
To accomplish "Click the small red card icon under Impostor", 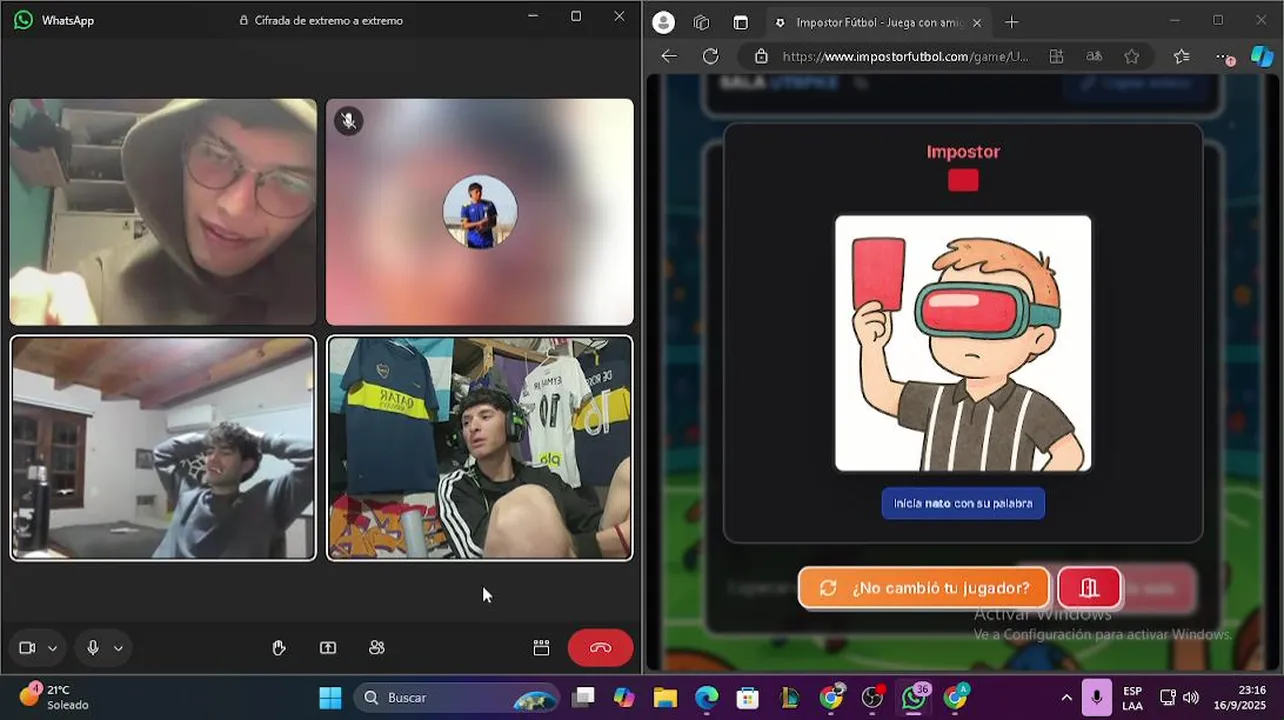I will [x=963, y=180].
